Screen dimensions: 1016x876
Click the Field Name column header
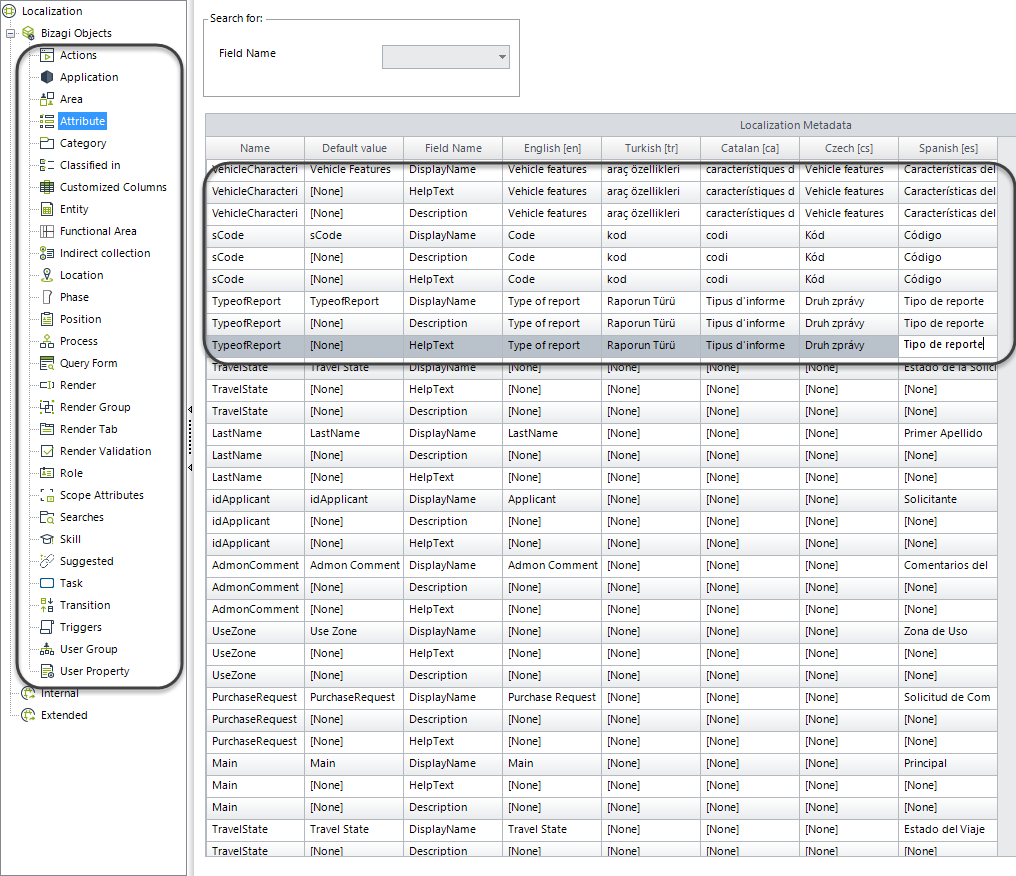coord(453,148)
